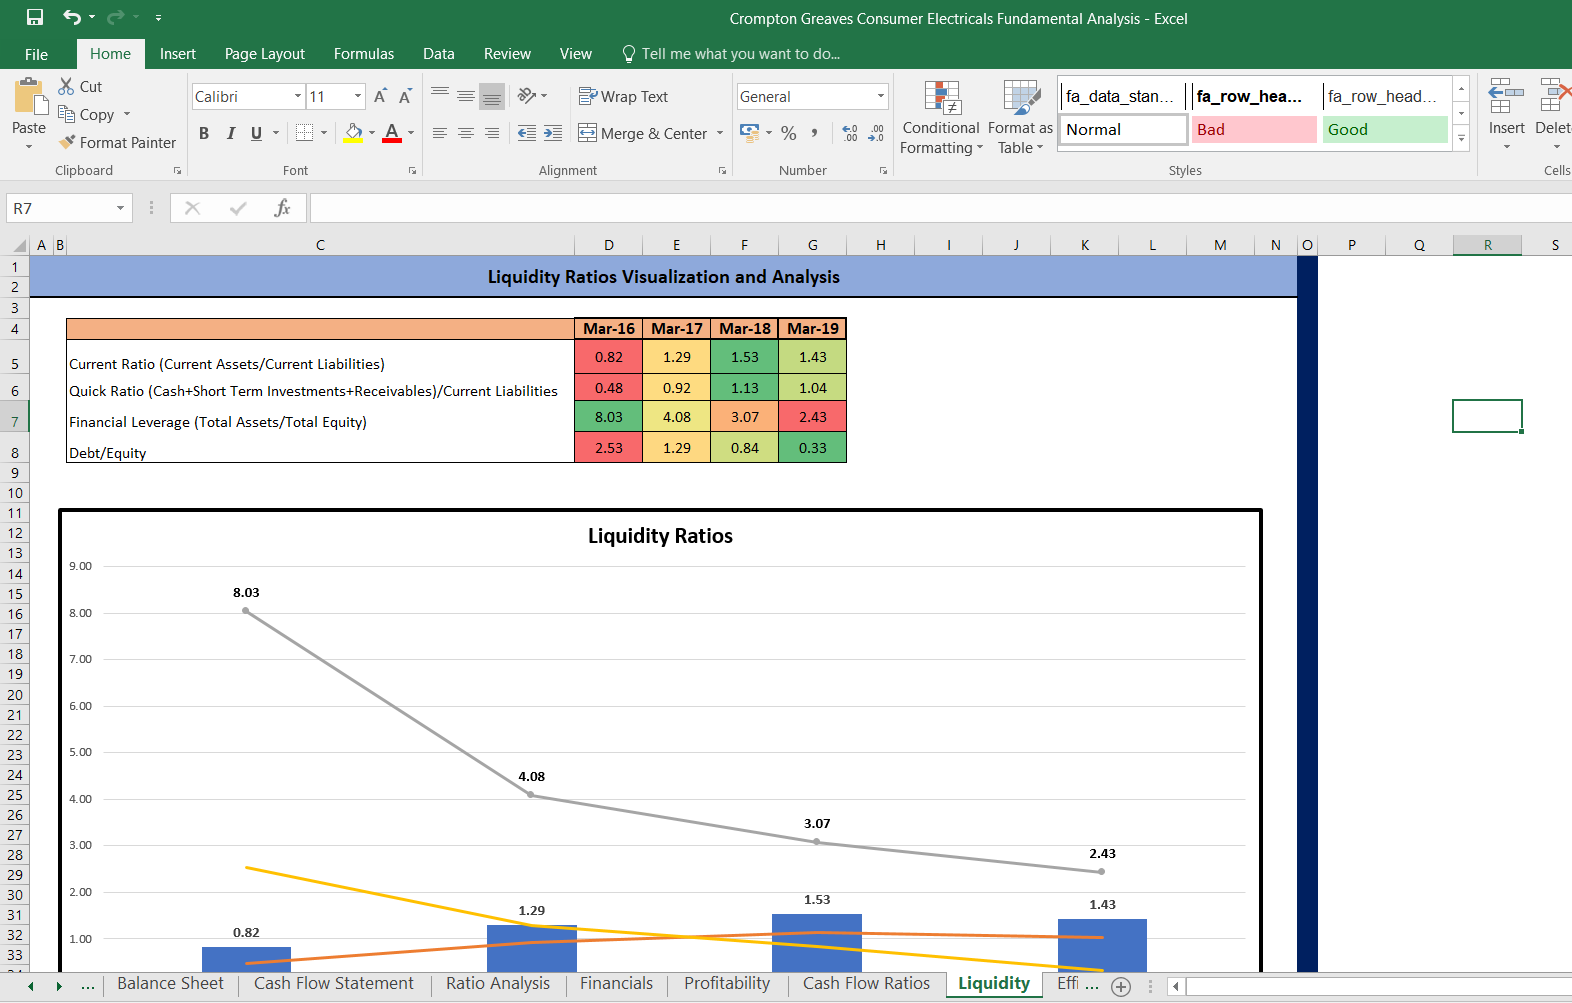1572x1003 pixels.
Task: Open Format as Table menu
Action: (1021, 118)
